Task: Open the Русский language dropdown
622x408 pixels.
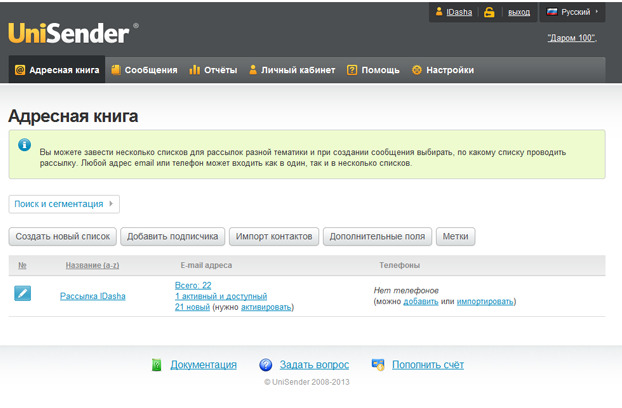Action: tap(572, 12)
